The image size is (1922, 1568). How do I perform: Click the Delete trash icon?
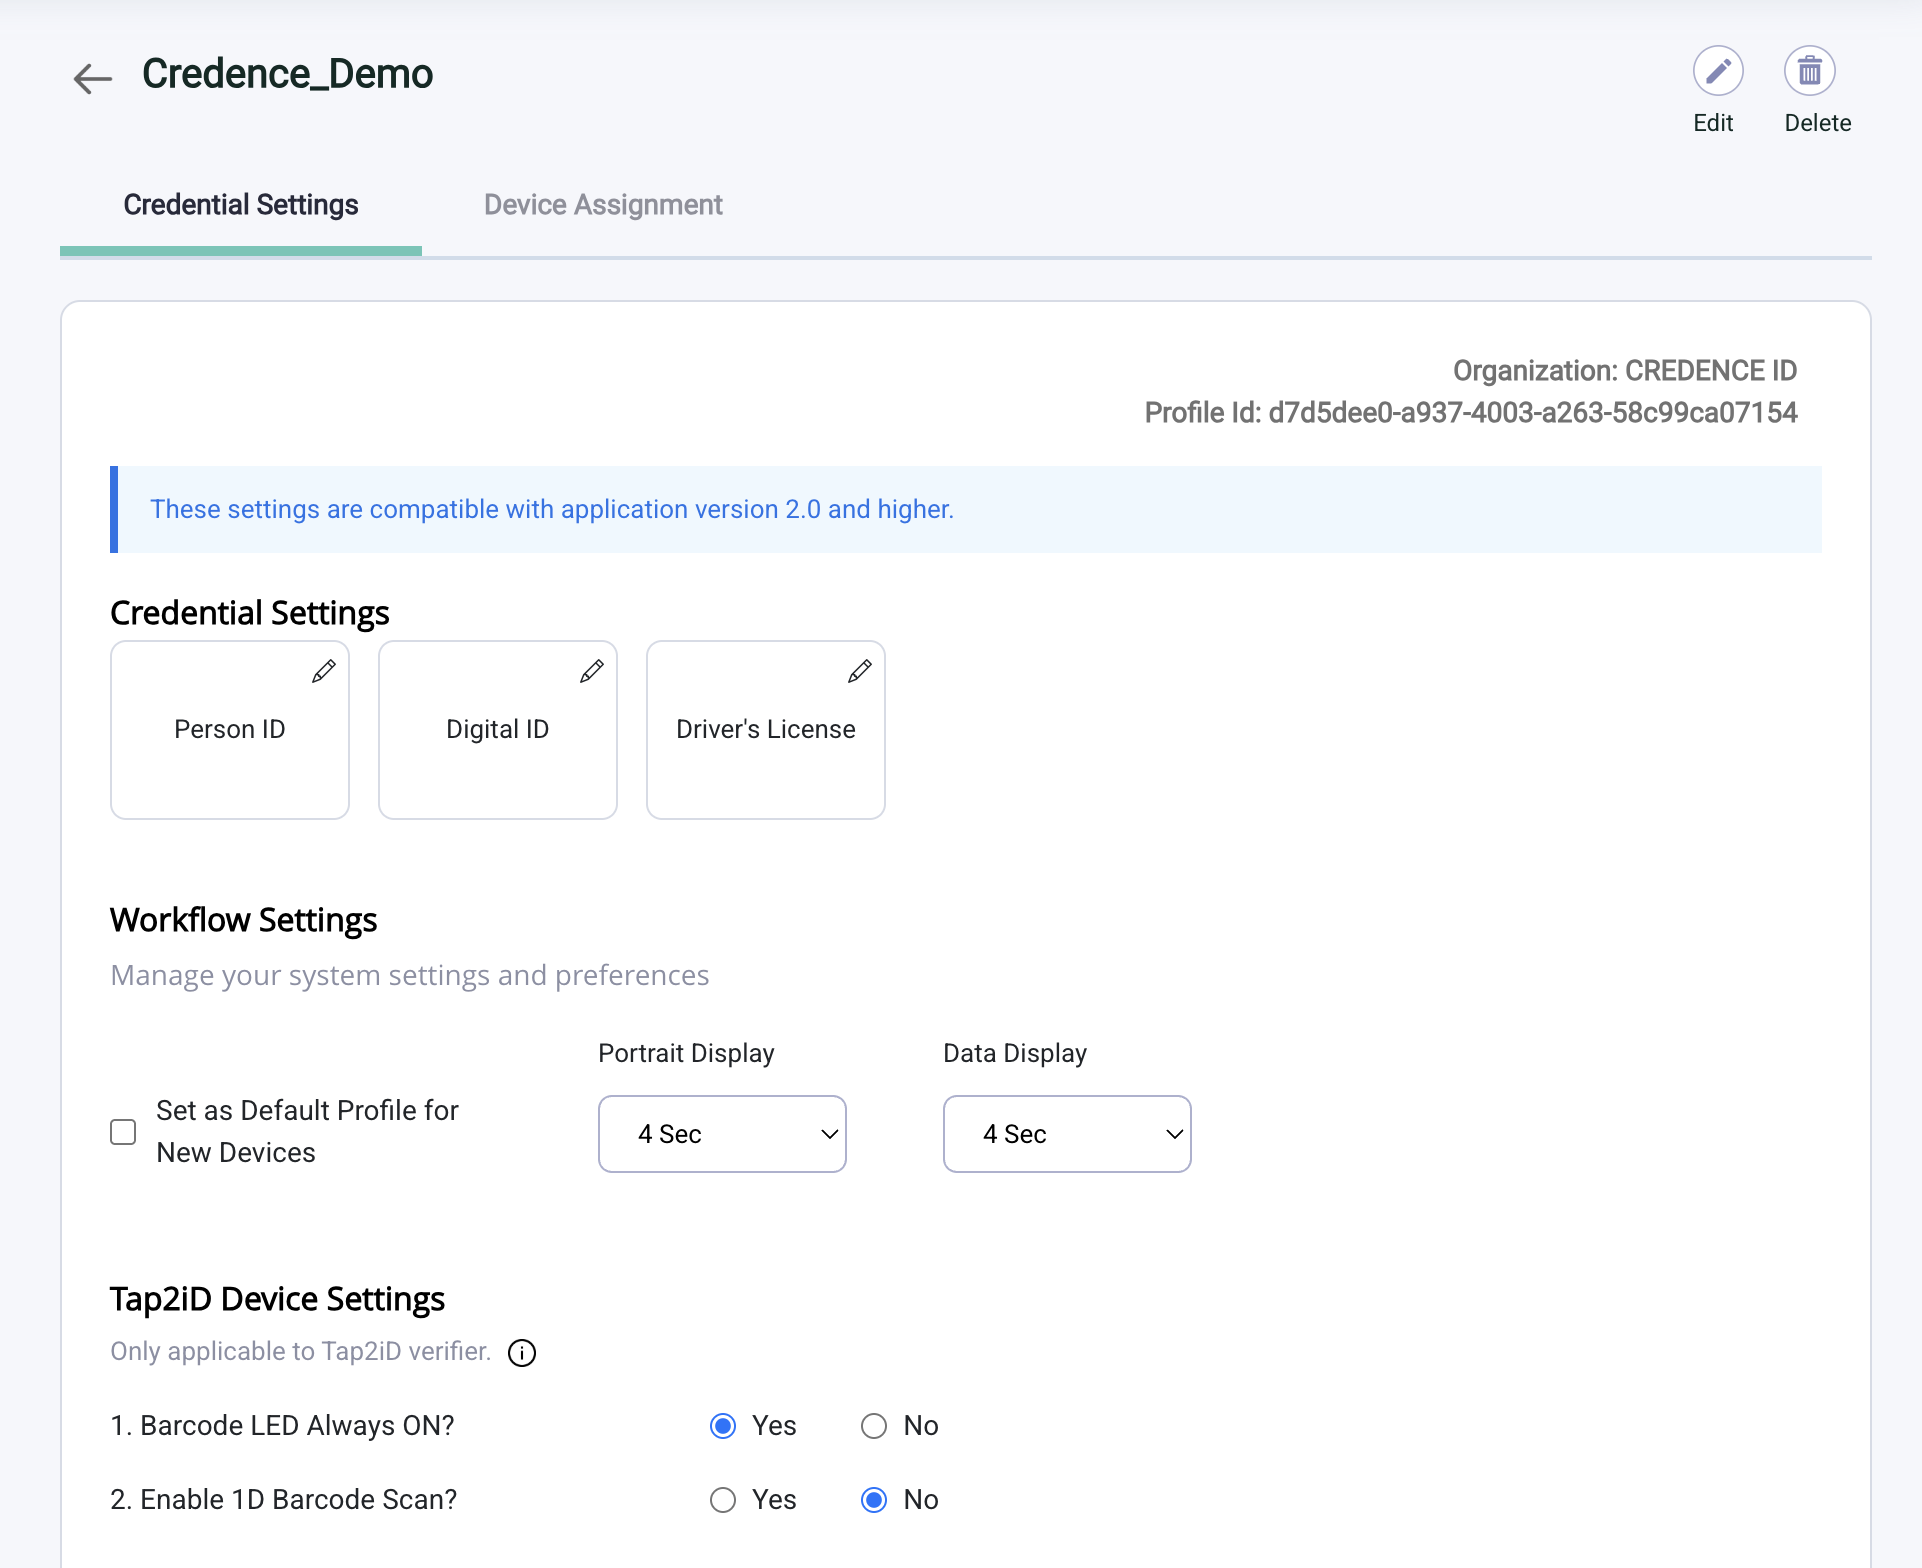(1809, 71)
